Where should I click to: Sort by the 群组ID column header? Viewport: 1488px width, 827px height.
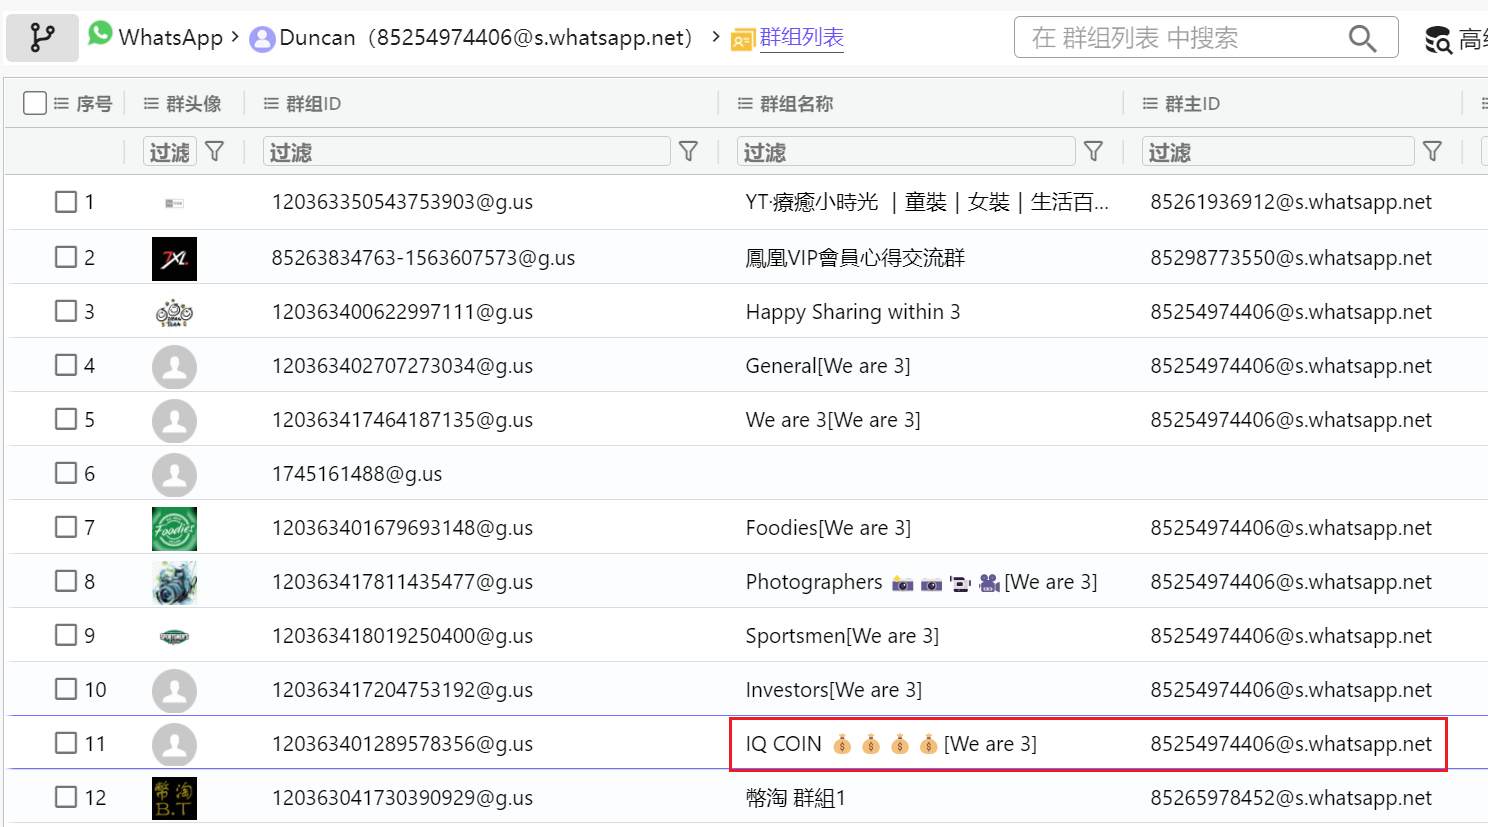click(x=312, y=104)
